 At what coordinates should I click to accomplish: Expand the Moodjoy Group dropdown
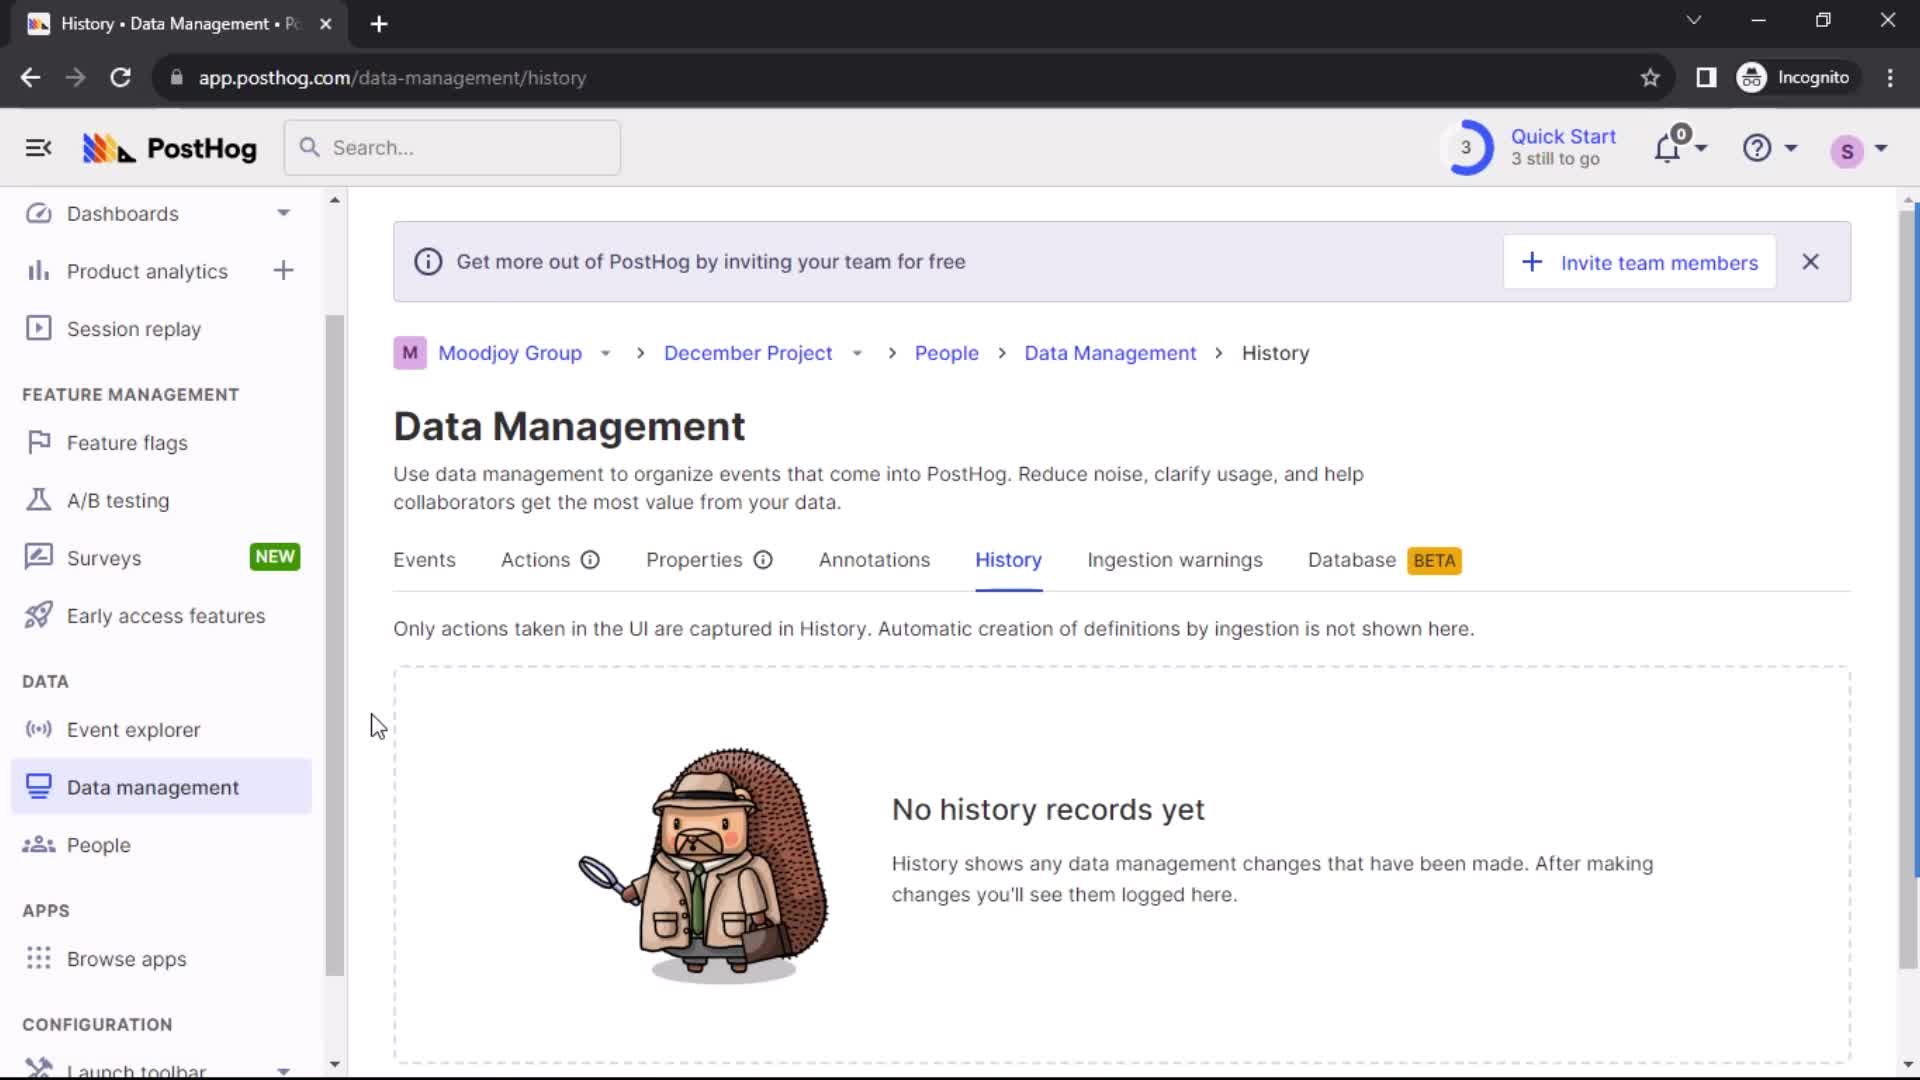point(607,353)
